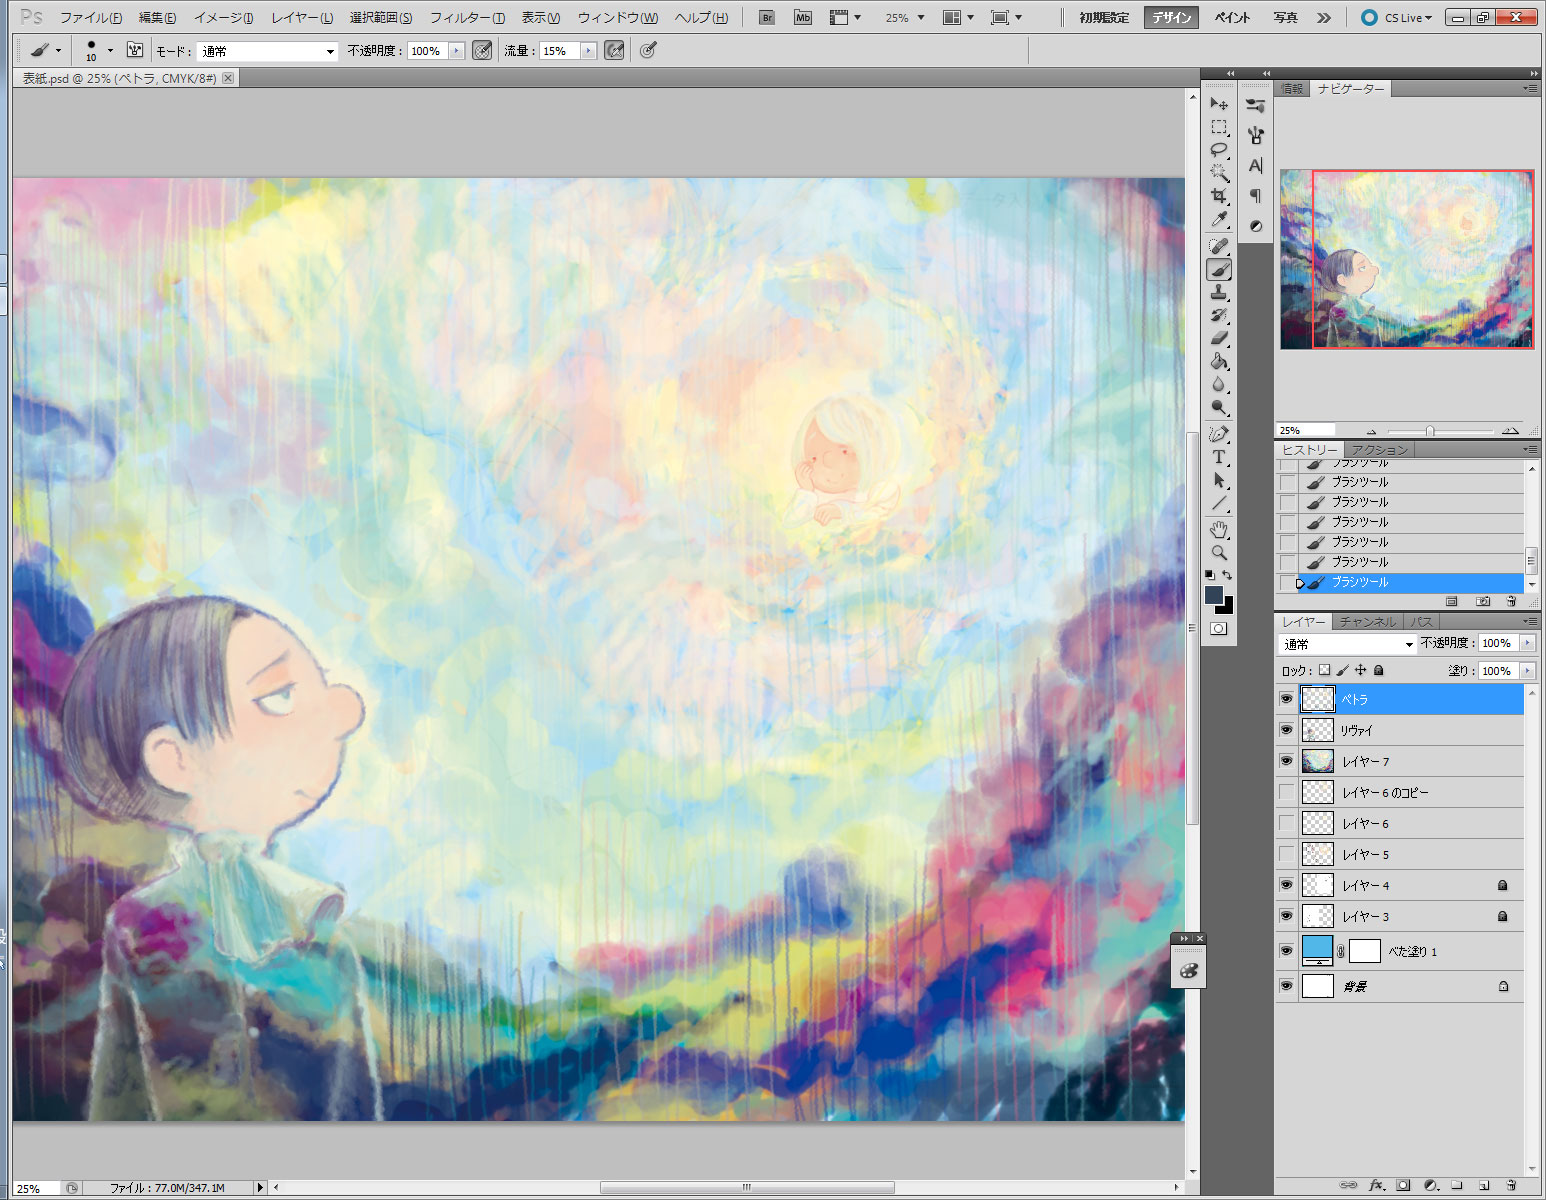Open the Paragraph panel icon

pyautogui.click(x=1256, y=196)
